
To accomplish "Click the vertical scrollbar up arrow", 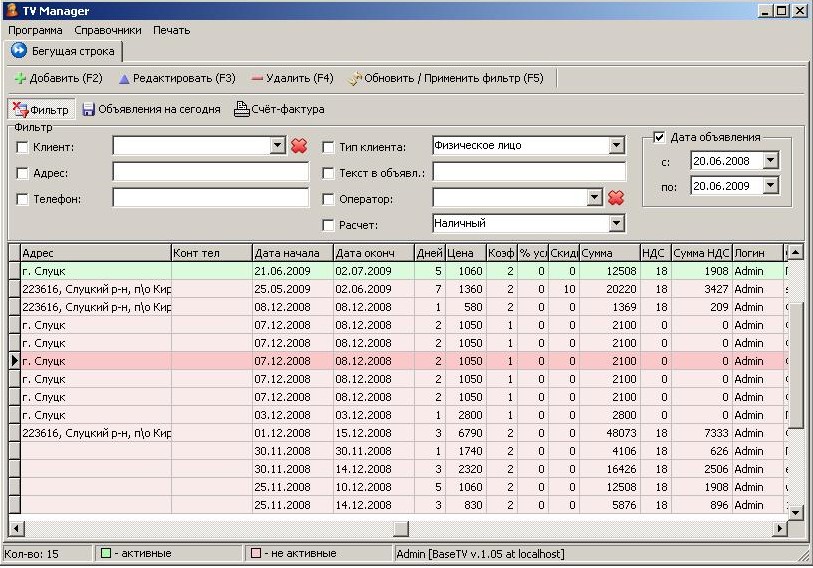I will click(796, 253).
